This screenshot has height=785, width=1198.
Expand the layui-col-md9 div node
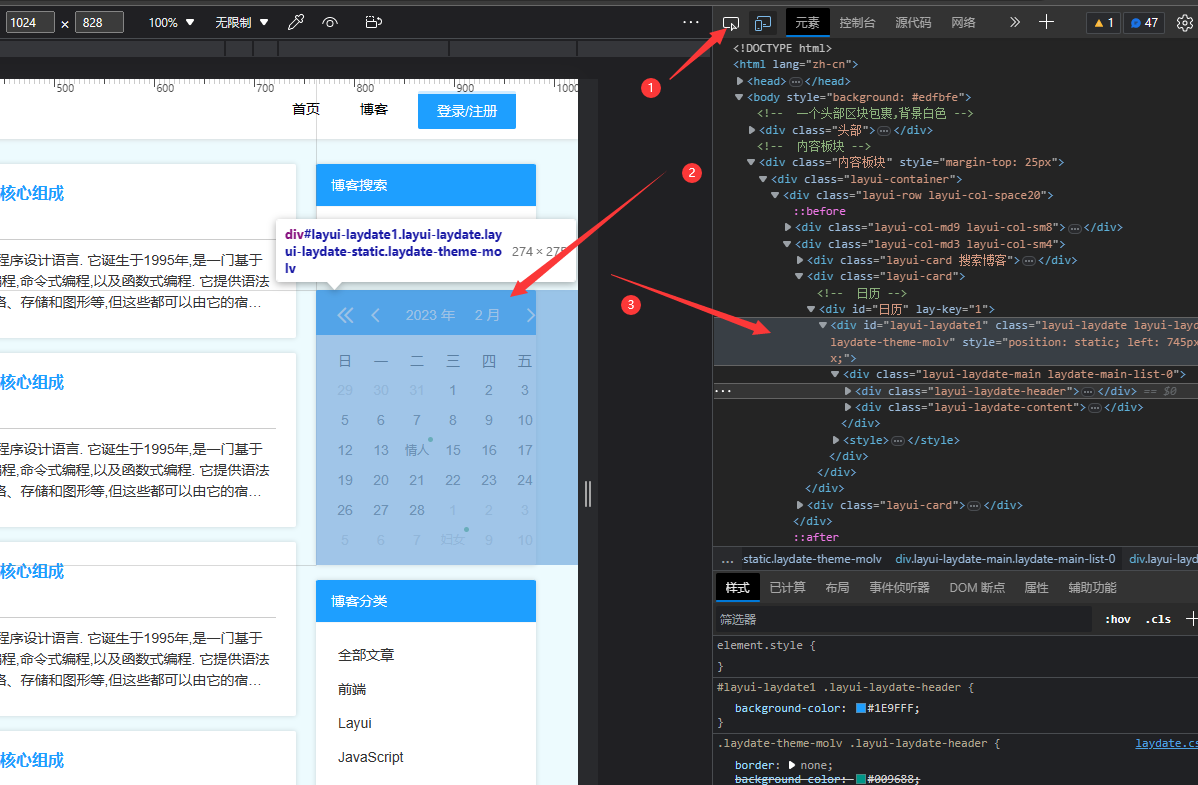pyautogui.click(x=788, y=228)
